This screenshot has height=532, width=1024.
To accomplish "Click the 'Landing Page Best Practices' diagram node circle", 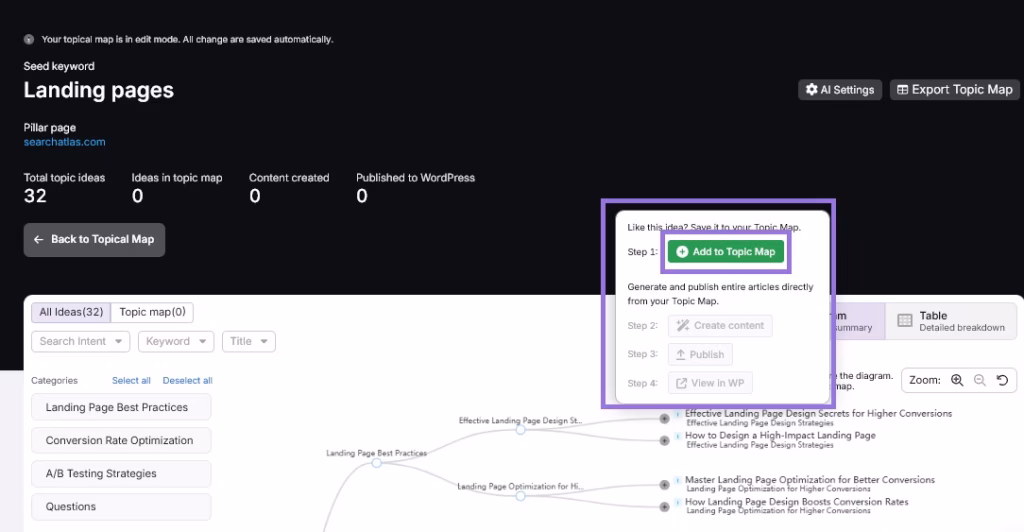I will (376, 463).
